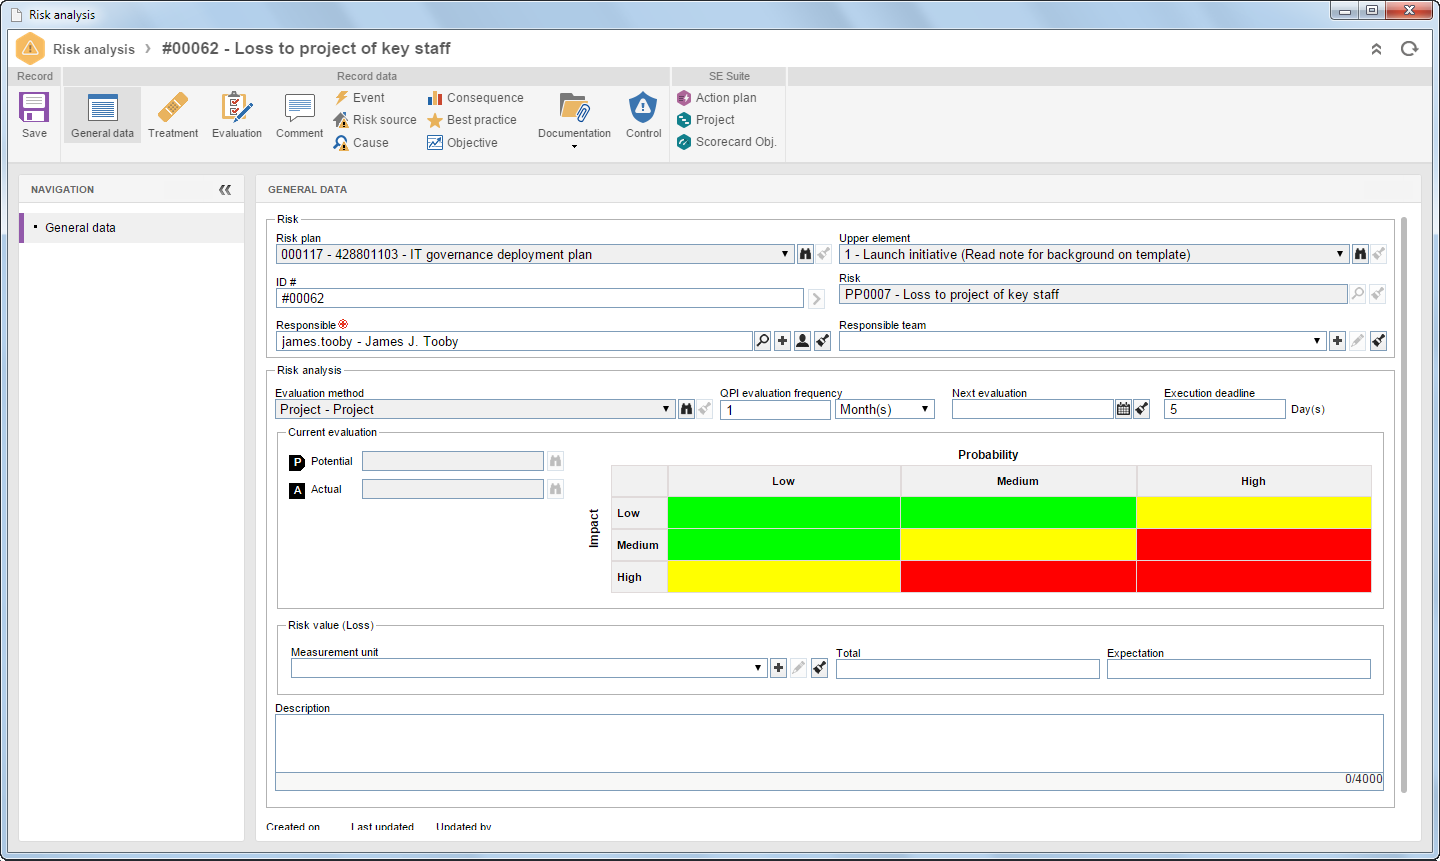Image resolution: width=1440 pixels, height=861 pixels.
Task: Click the Risk analysis breadcrumb link
Action: pyautogui.click(x=94, y=49)
